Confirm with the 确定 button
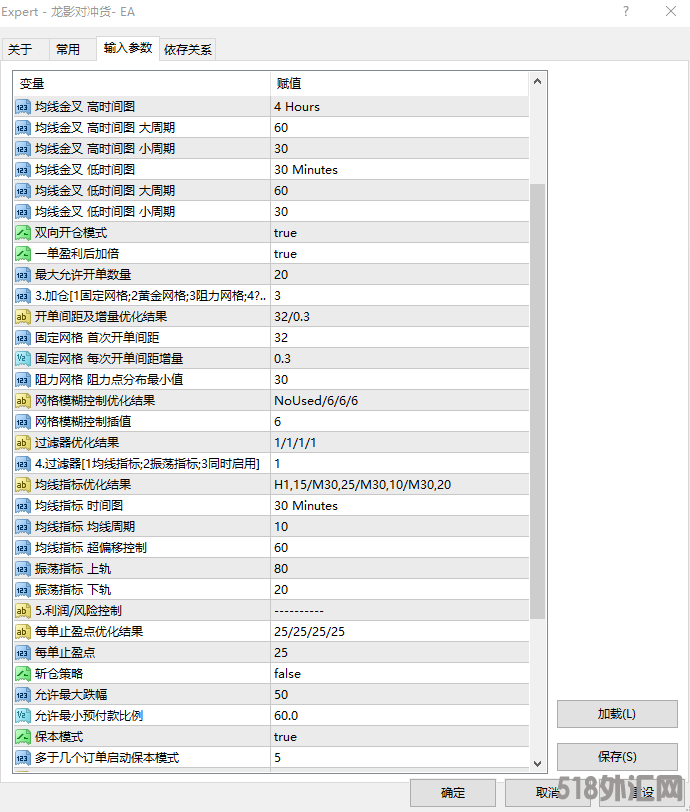This screenshot has height=812, width=690. 453,793
